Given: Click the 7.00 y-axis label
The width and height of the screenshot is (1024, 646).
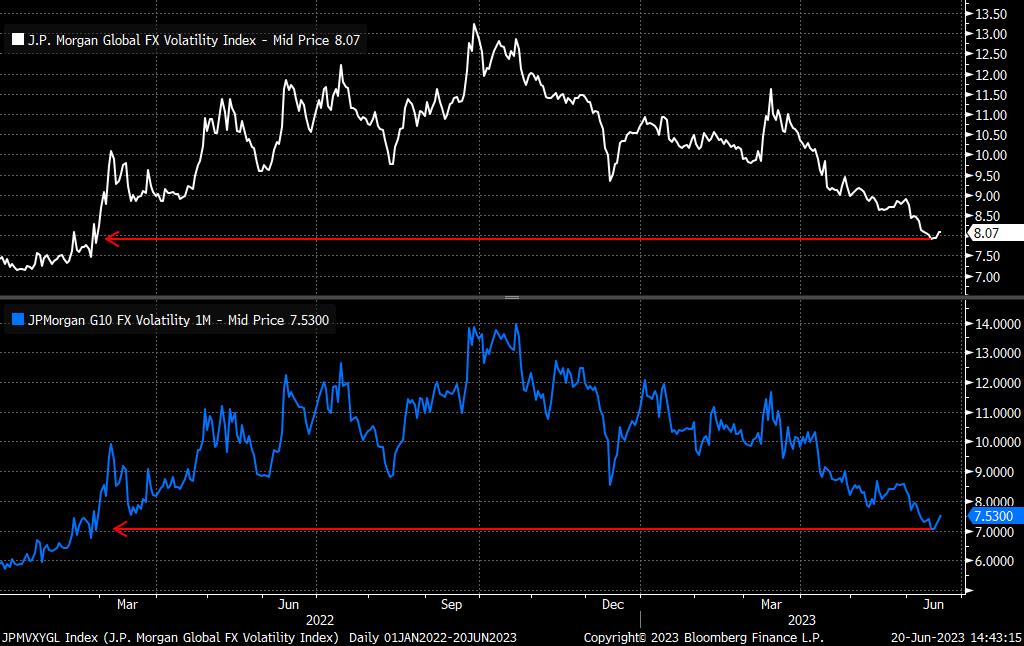Looking at the screenshot, I should pos(988,277).
